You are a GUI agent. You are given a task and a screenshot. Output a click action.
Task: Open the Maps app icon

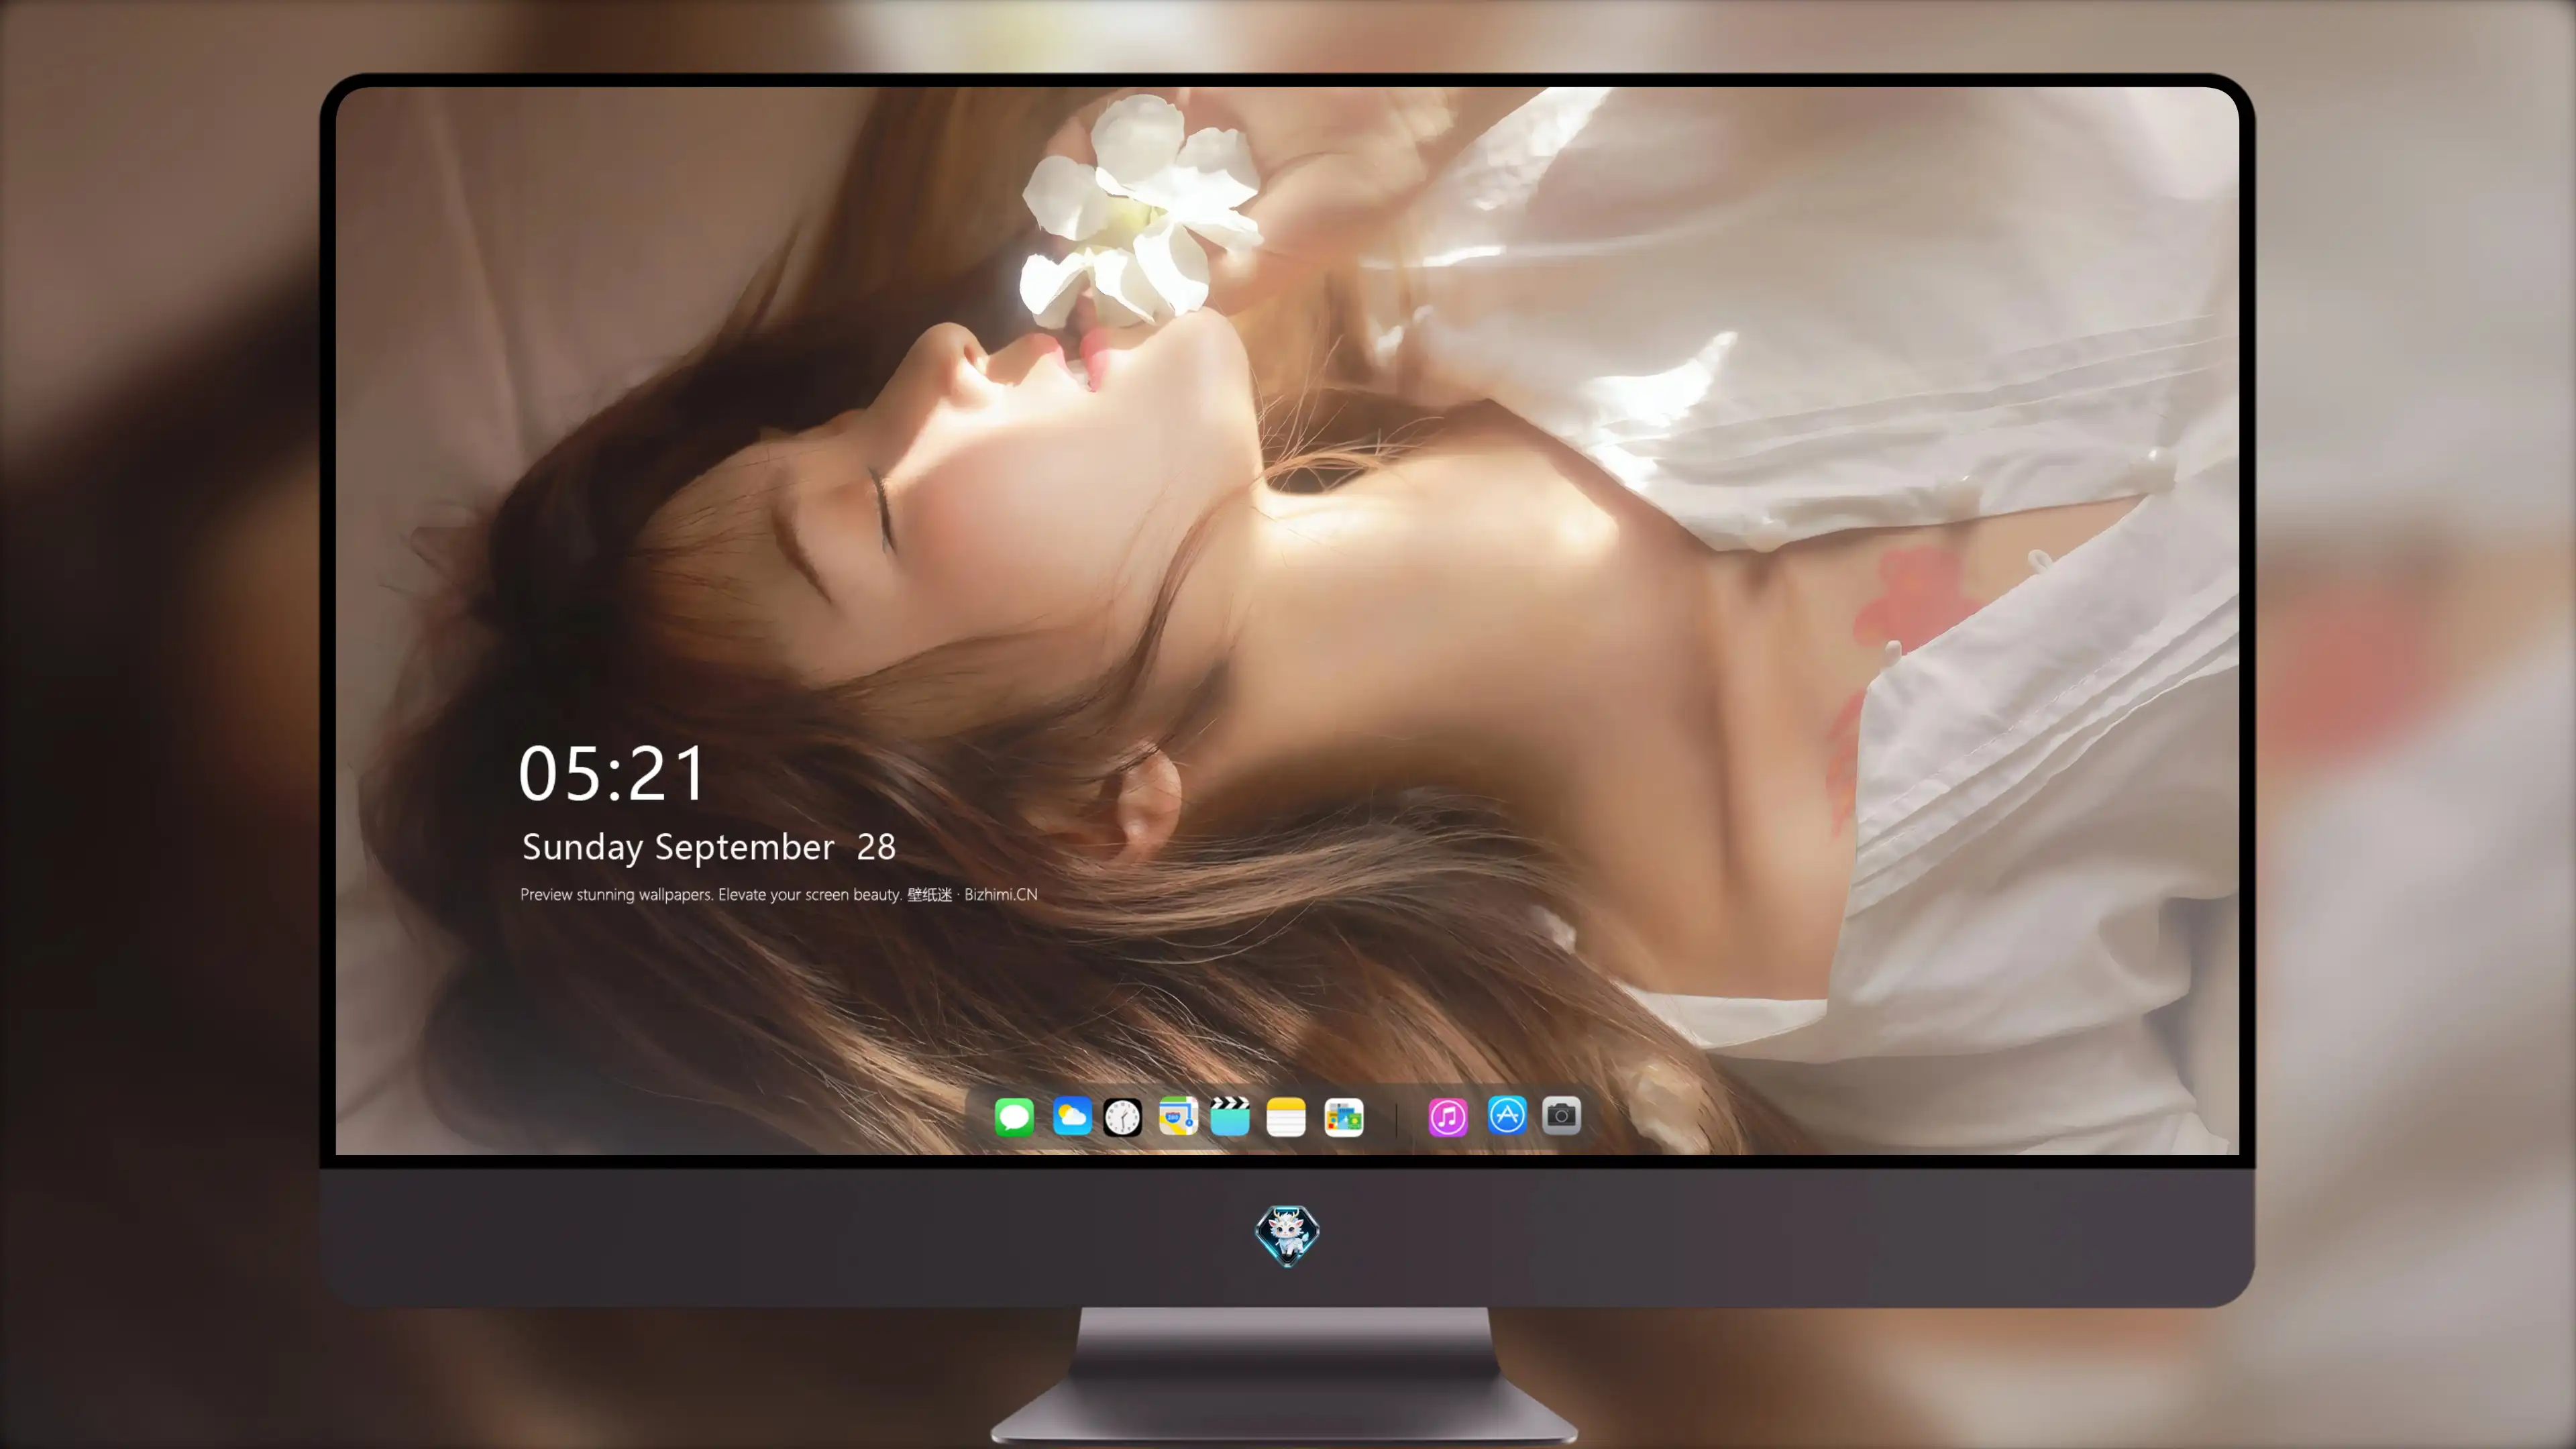tap(1178, 1116)
